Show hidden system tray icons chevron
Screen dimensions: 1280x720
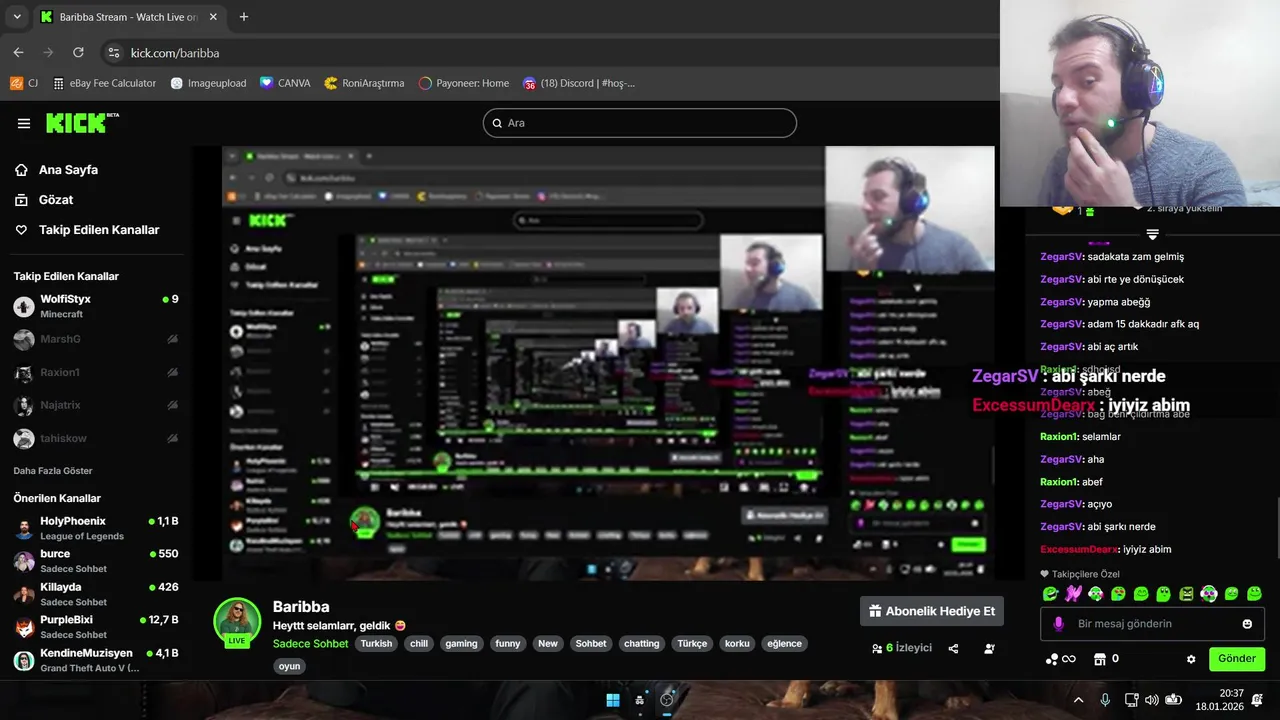pos(1078,700)
